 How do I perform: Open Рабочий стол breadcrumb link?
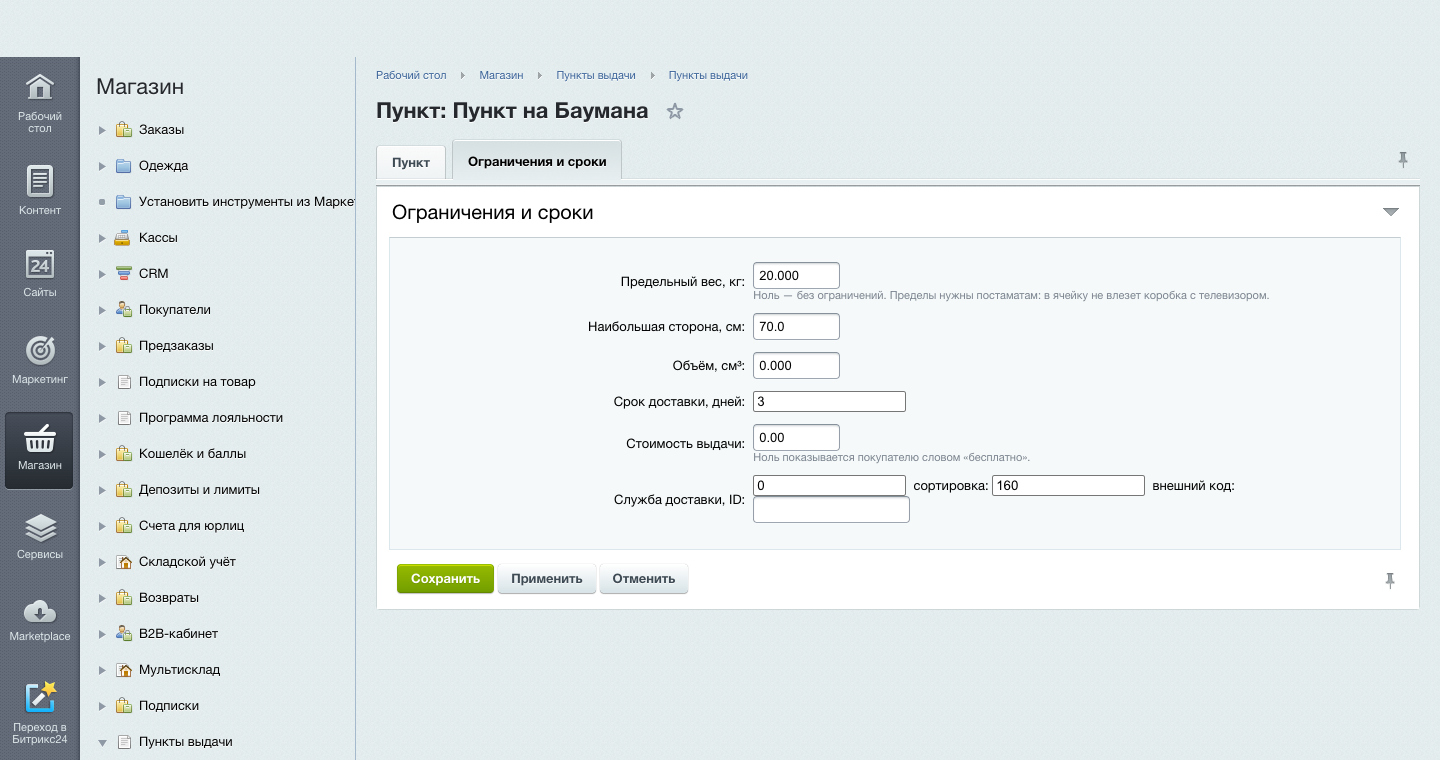click(x=411, y=75)
